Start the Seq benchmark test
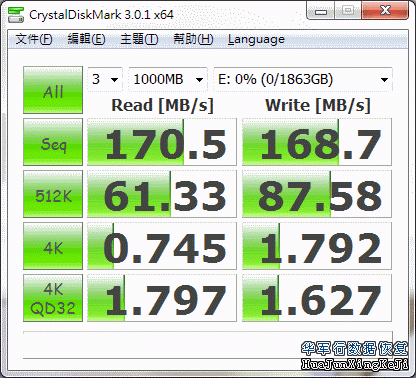 click(x=53, y=142)
